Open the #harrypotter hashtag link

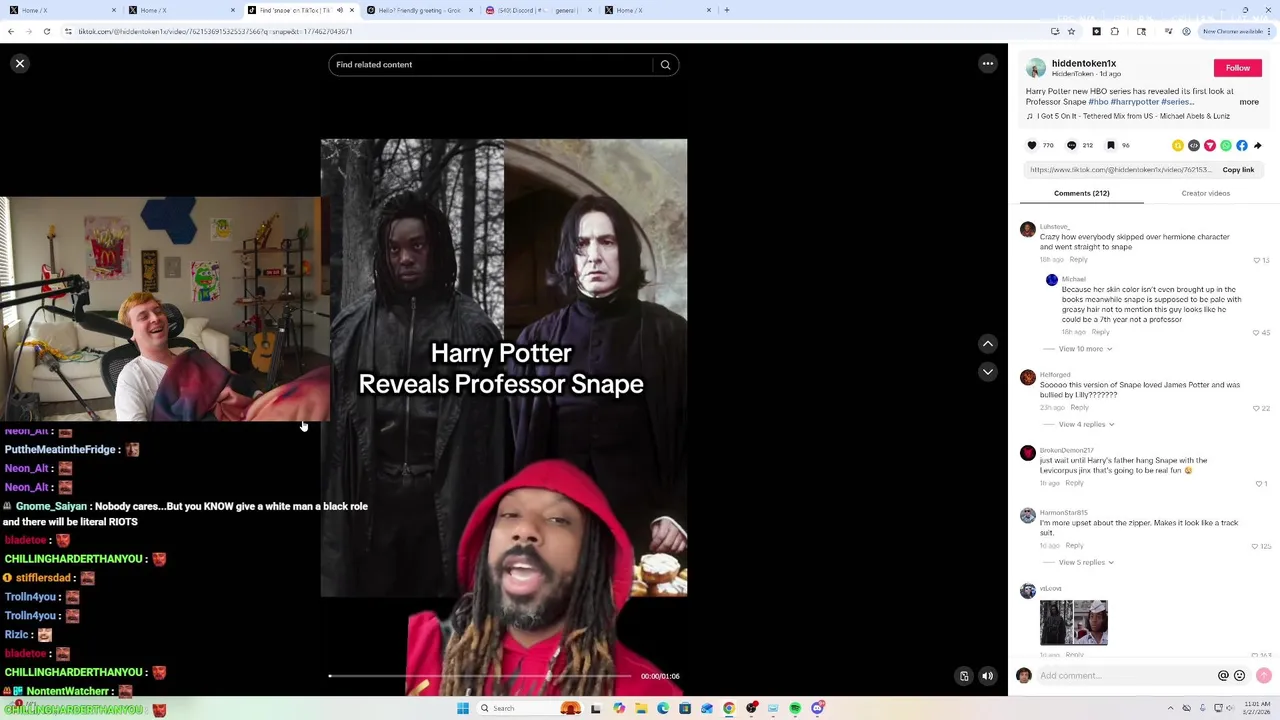pos(1135,102)
